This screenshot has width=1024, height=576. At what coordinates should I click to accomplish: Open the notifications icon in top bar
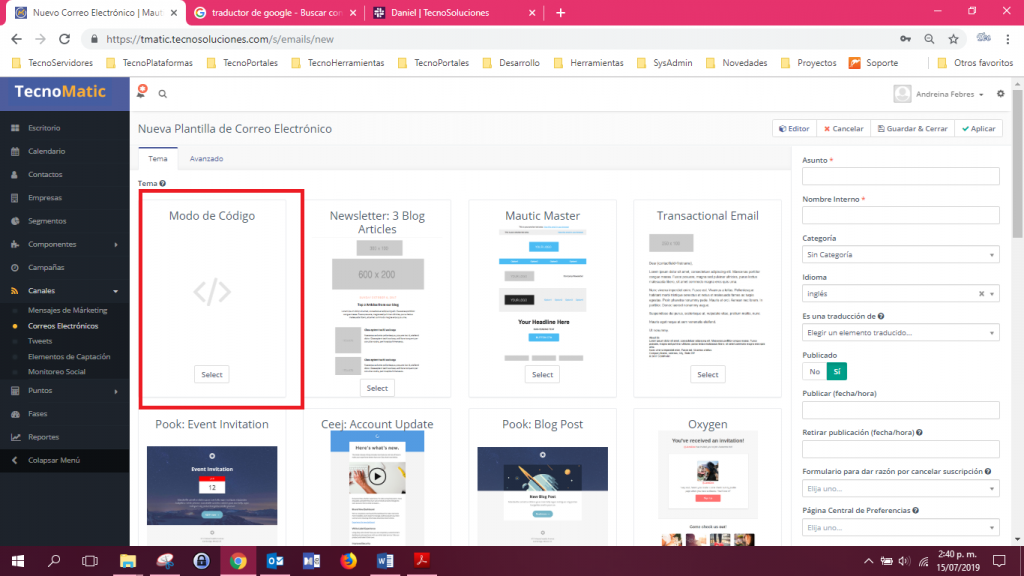pyautogui.click(x=143, y=92)
